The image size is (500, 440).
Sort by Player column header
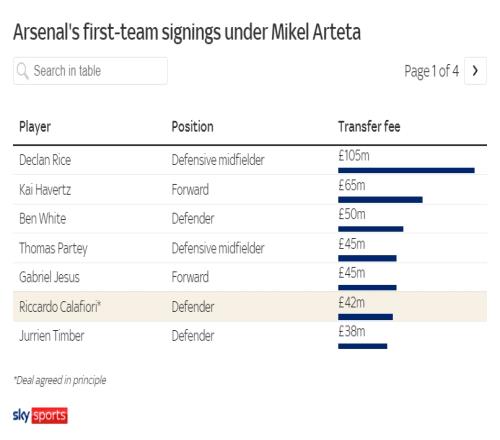point(35,127)
